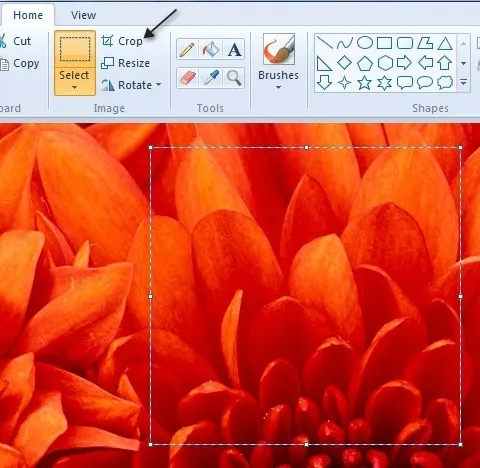Viewport: 480px width, 468px height.
Task: Pick the Rounded rectangle shape
Action: click(405, 43)
